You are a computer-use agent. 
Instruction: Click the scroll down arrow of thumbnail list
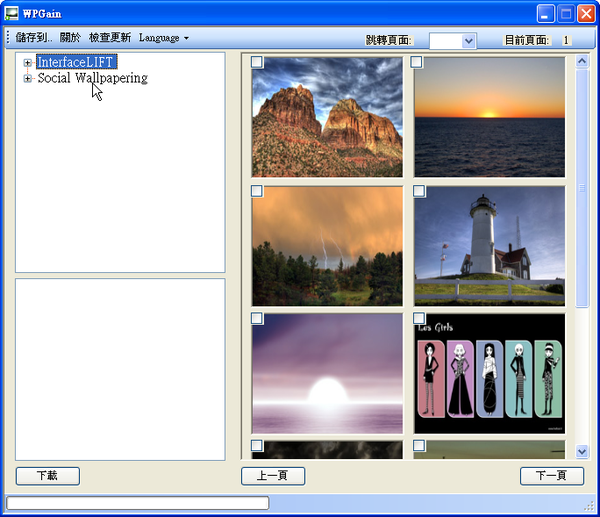582,452
